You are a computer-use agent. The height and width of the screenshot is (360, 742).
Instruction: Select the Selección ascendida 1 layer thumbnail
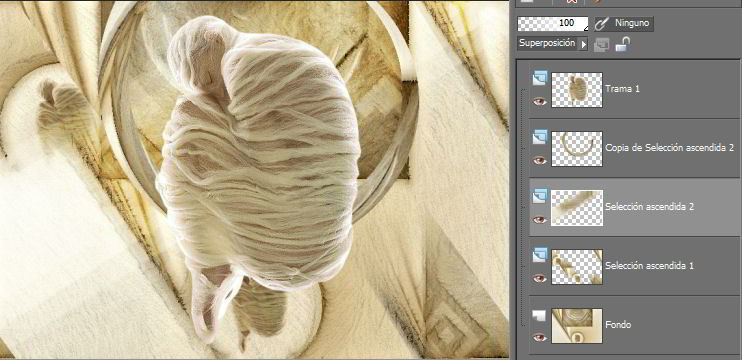pyautogui.click(x=577, y=267)
